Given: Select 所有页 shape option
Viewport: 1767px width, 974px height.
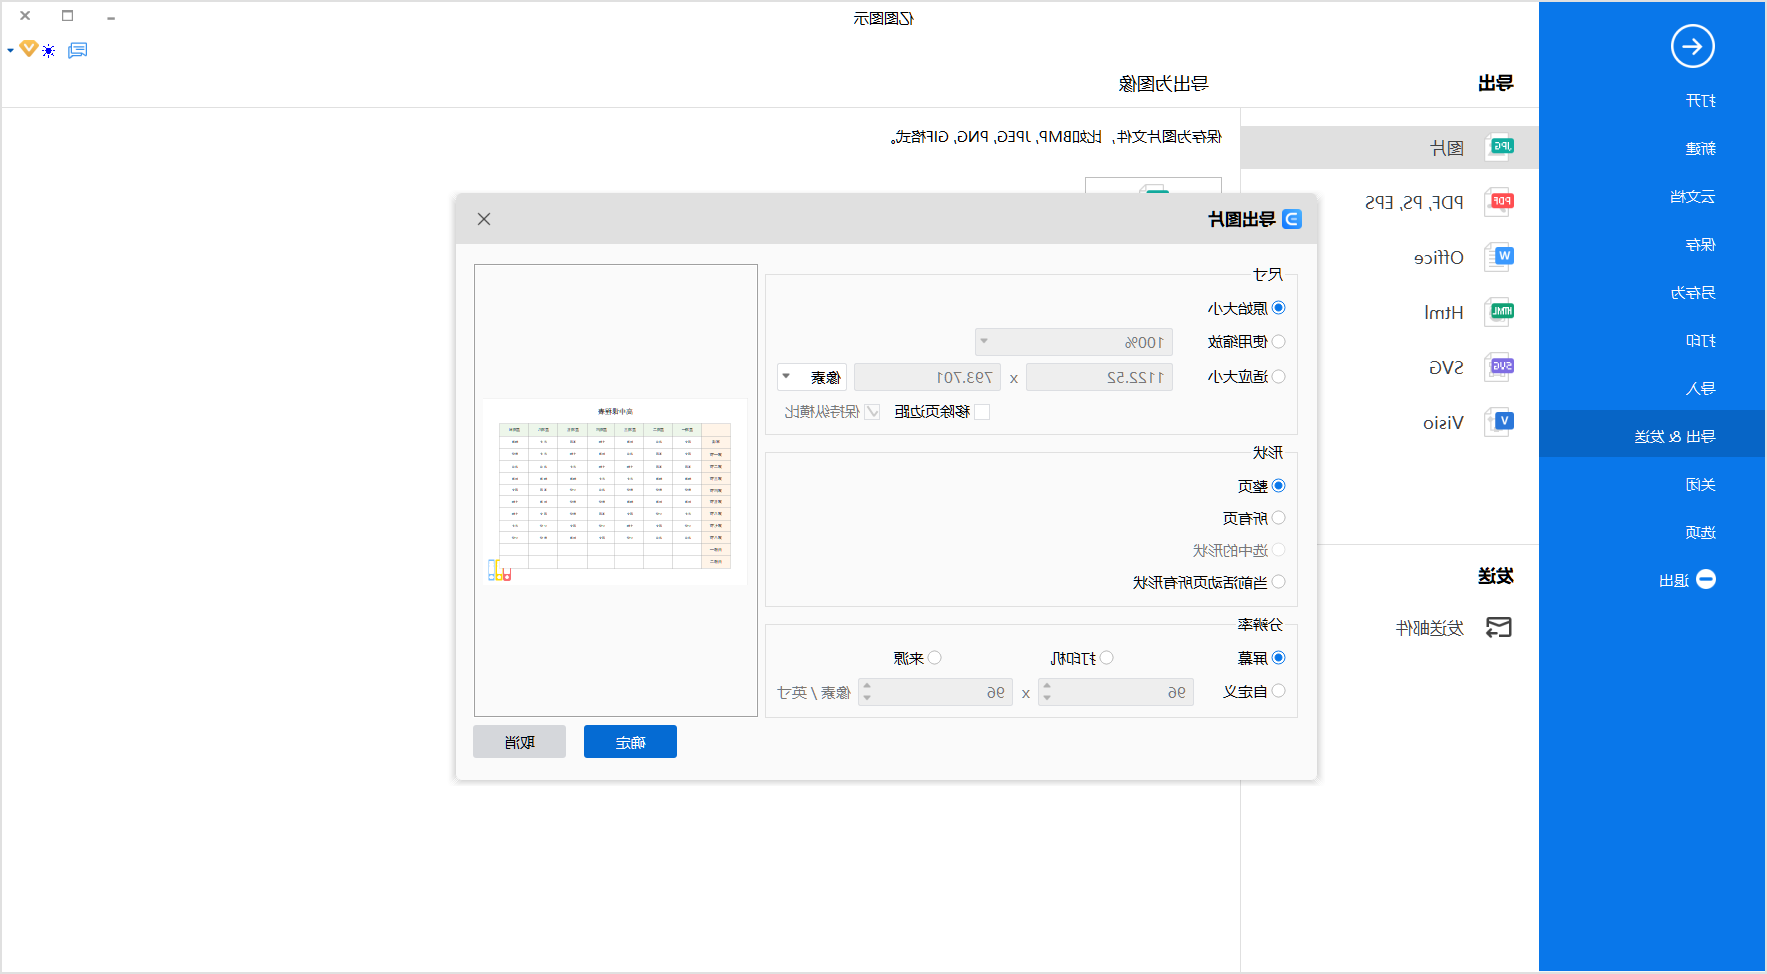Looking at the screenshot, I should [x=1278, y=518].
